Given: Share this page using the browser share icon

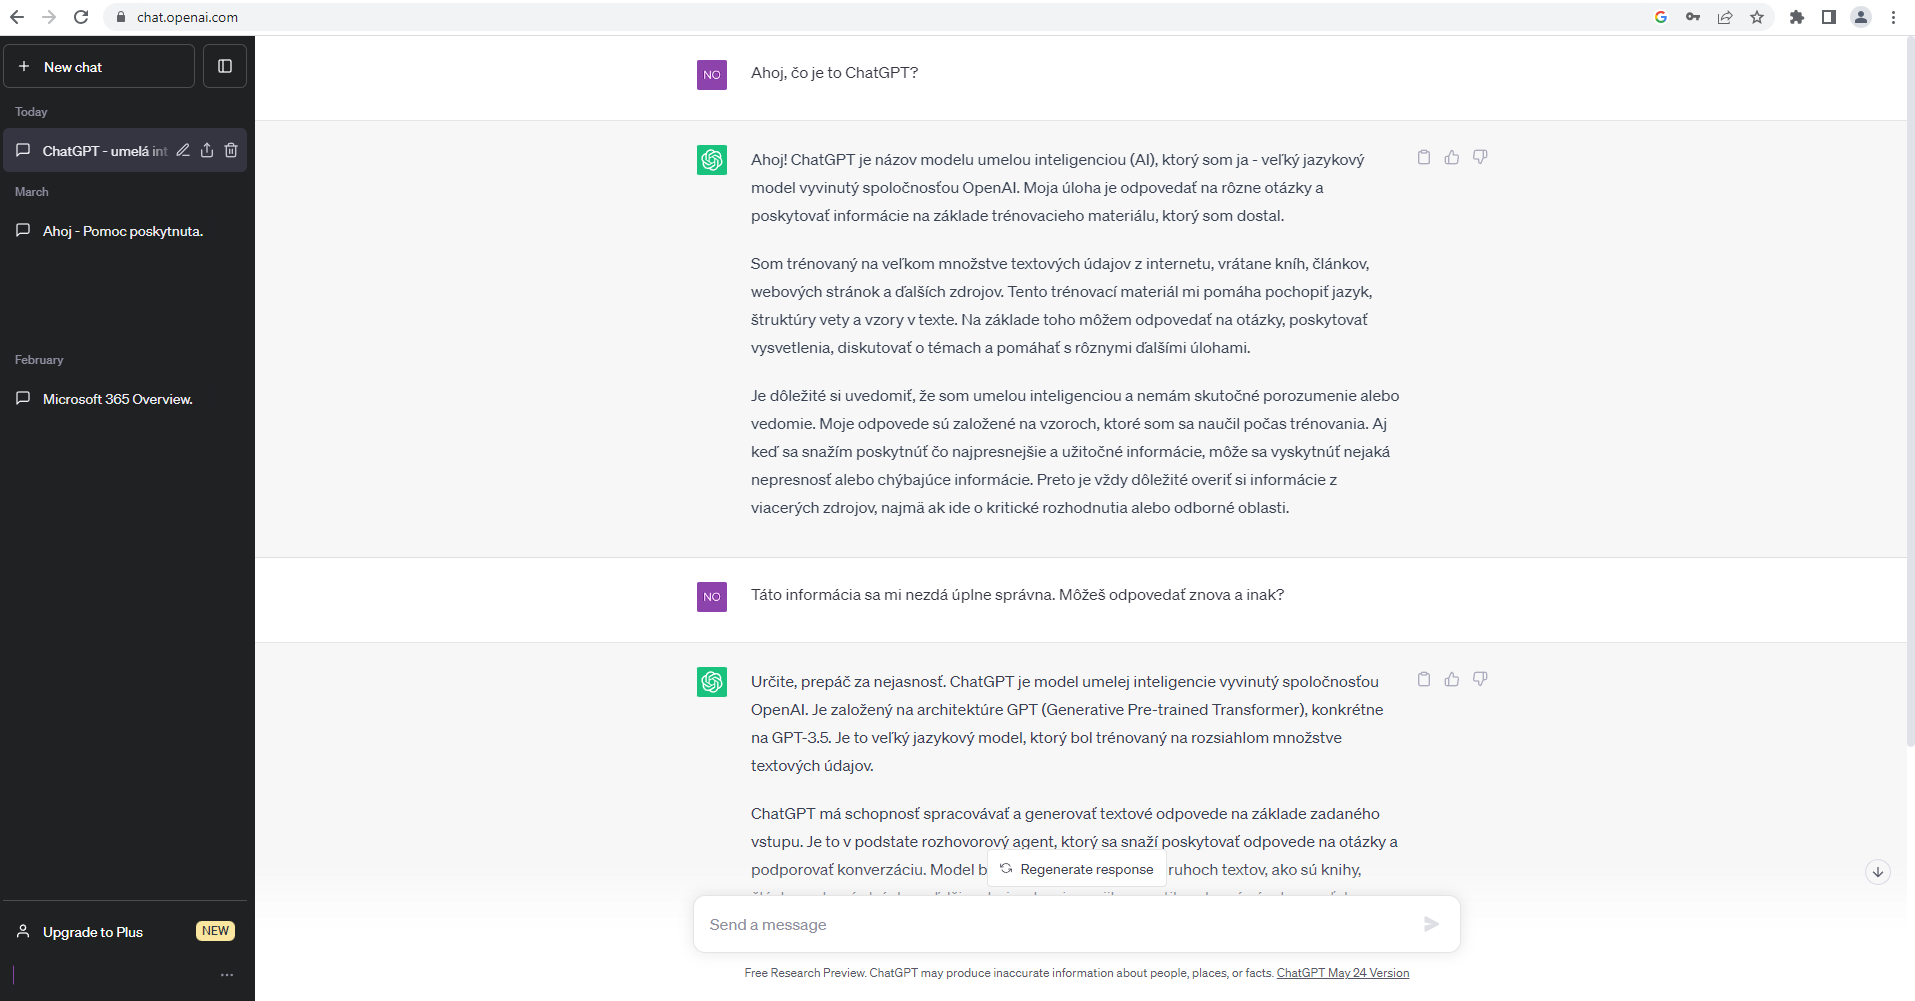Looking at the screenshot, I should [x=1725, y=17].
